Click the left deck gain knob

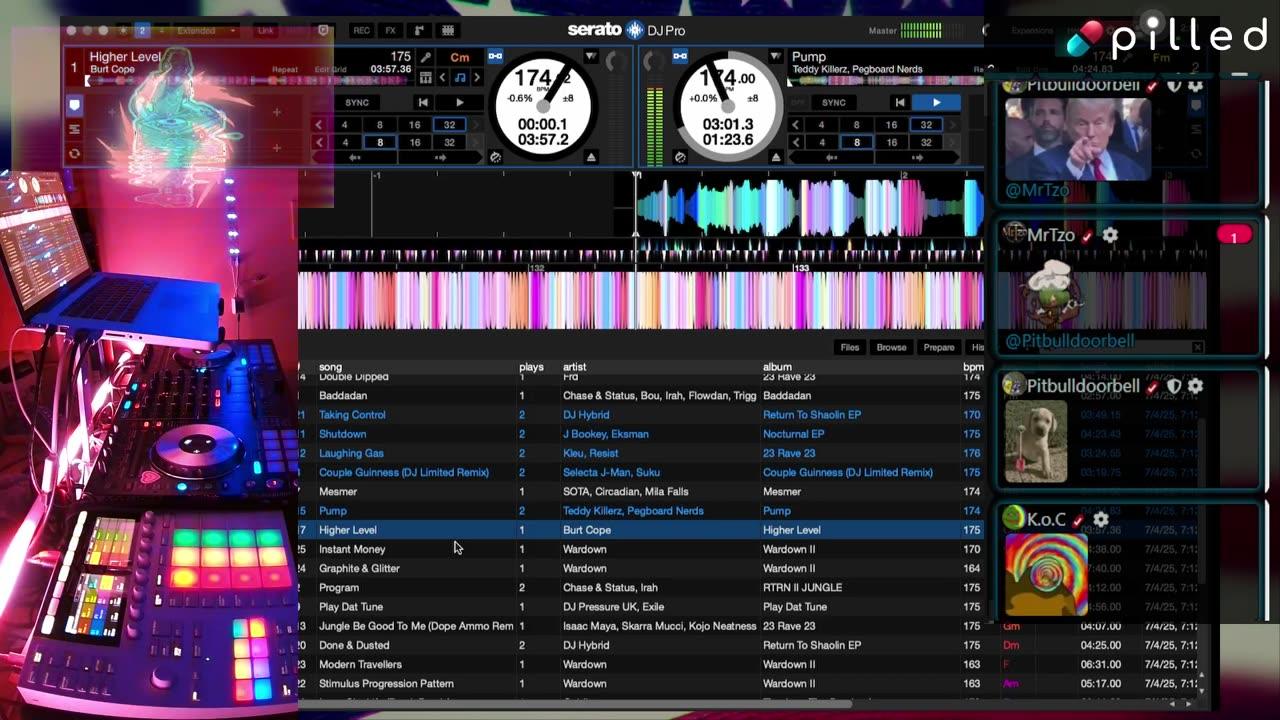[x=614, y=63]
